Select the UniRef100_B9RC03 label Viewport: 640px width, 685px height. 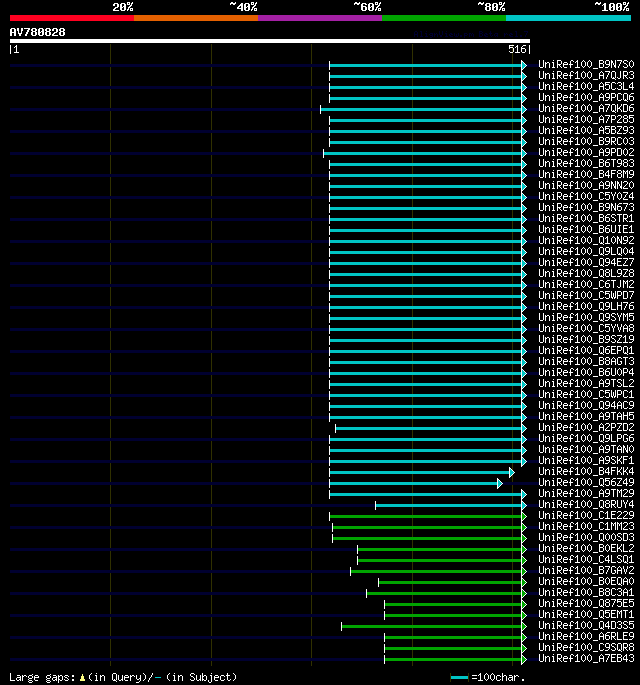point(586,142)
